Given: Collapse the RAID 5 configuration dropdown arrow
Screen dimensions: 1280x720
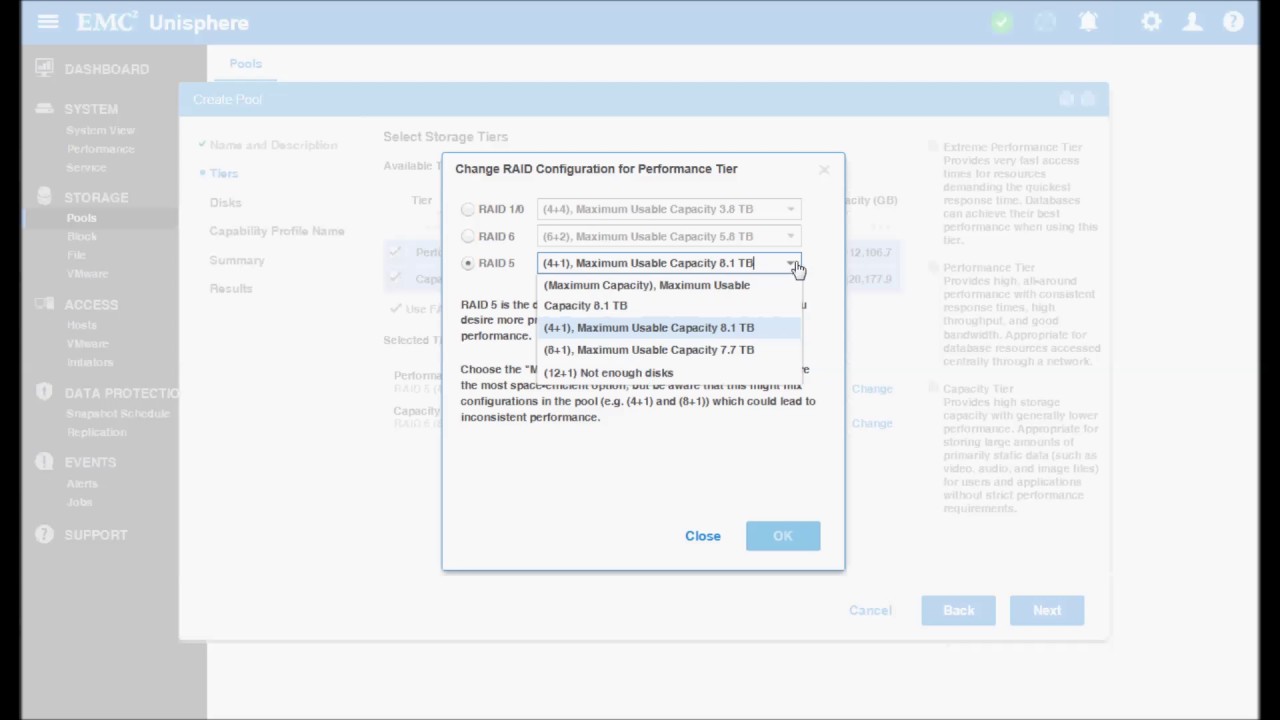Looking at the screenshot, I should (x=791, y=263).
